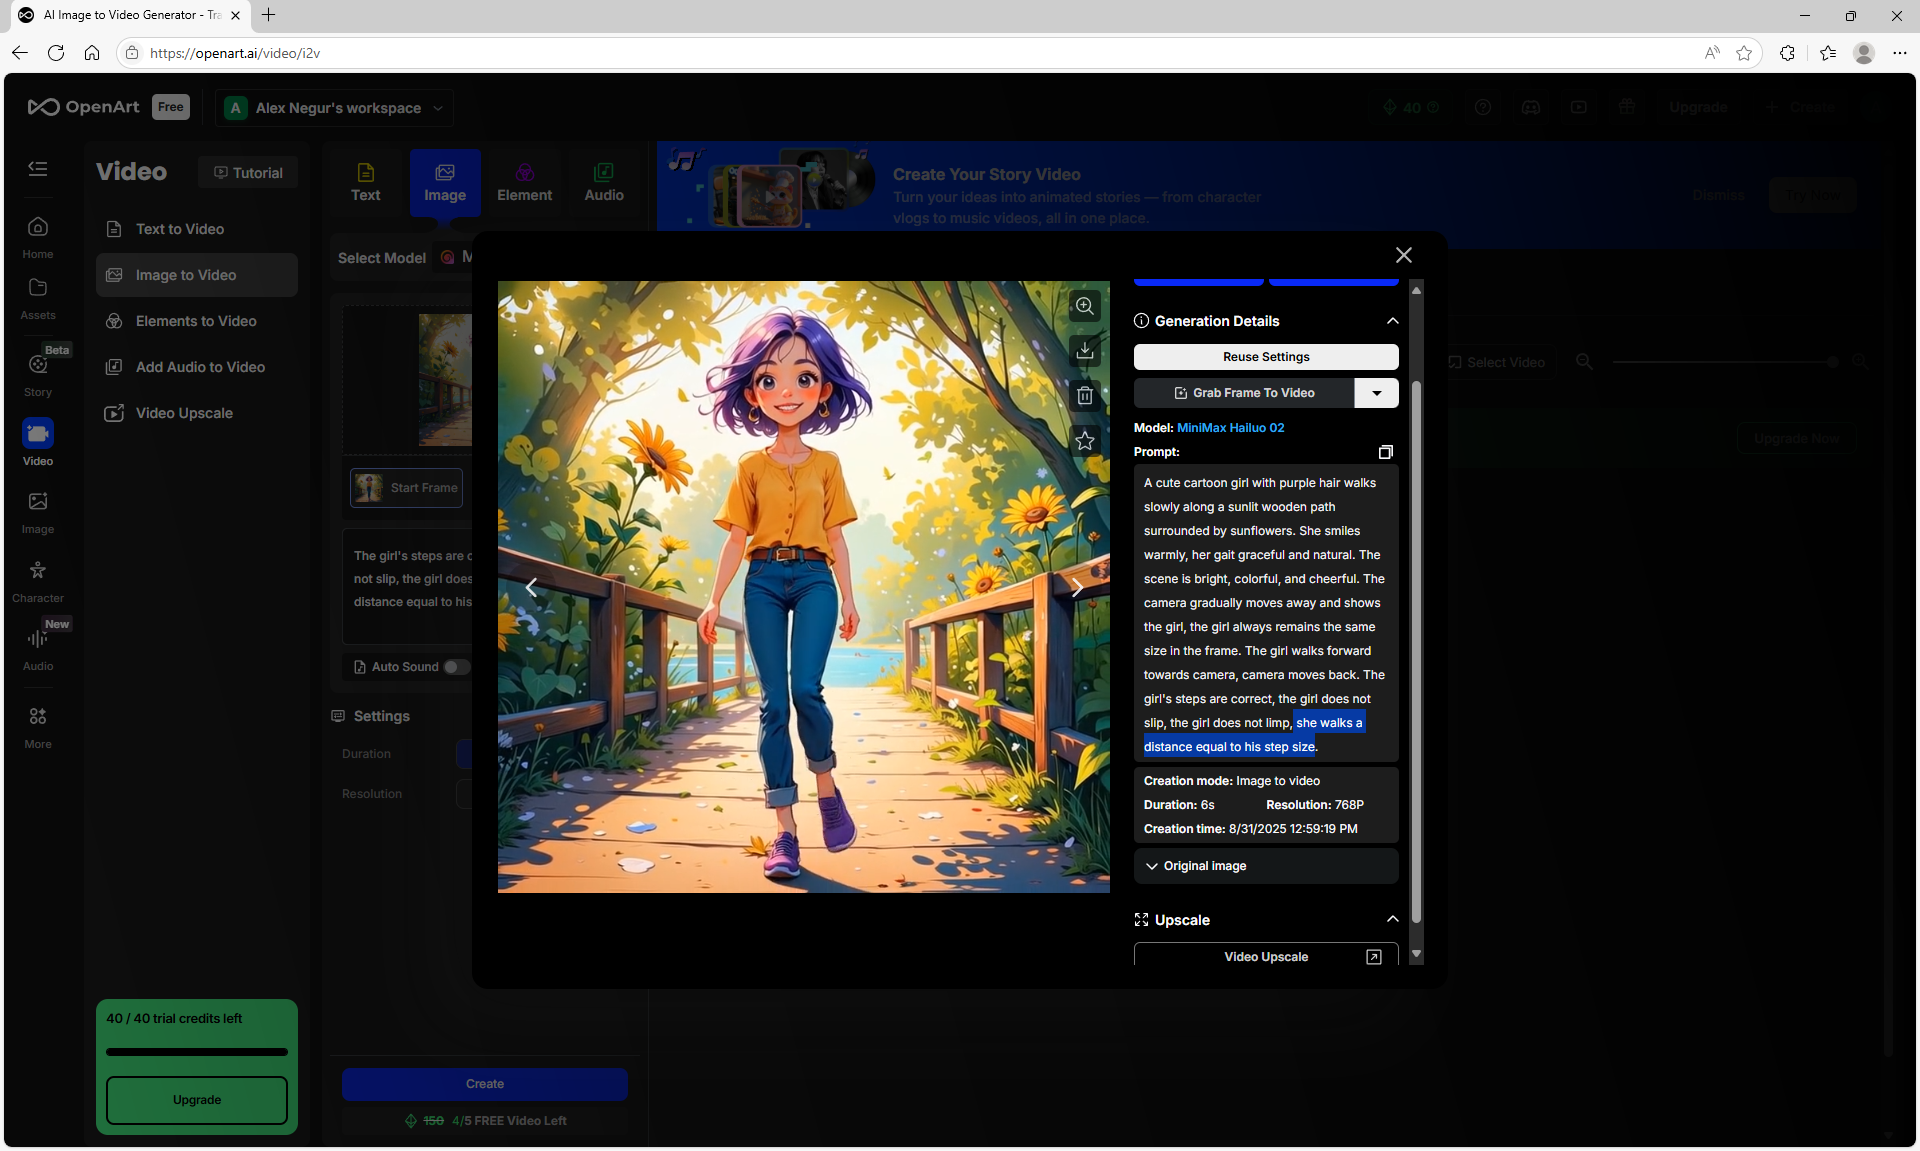This screenshot has width=1920, height=1151.
Task: Collapse the Upscale section
Action: [x=1392, y=919]
